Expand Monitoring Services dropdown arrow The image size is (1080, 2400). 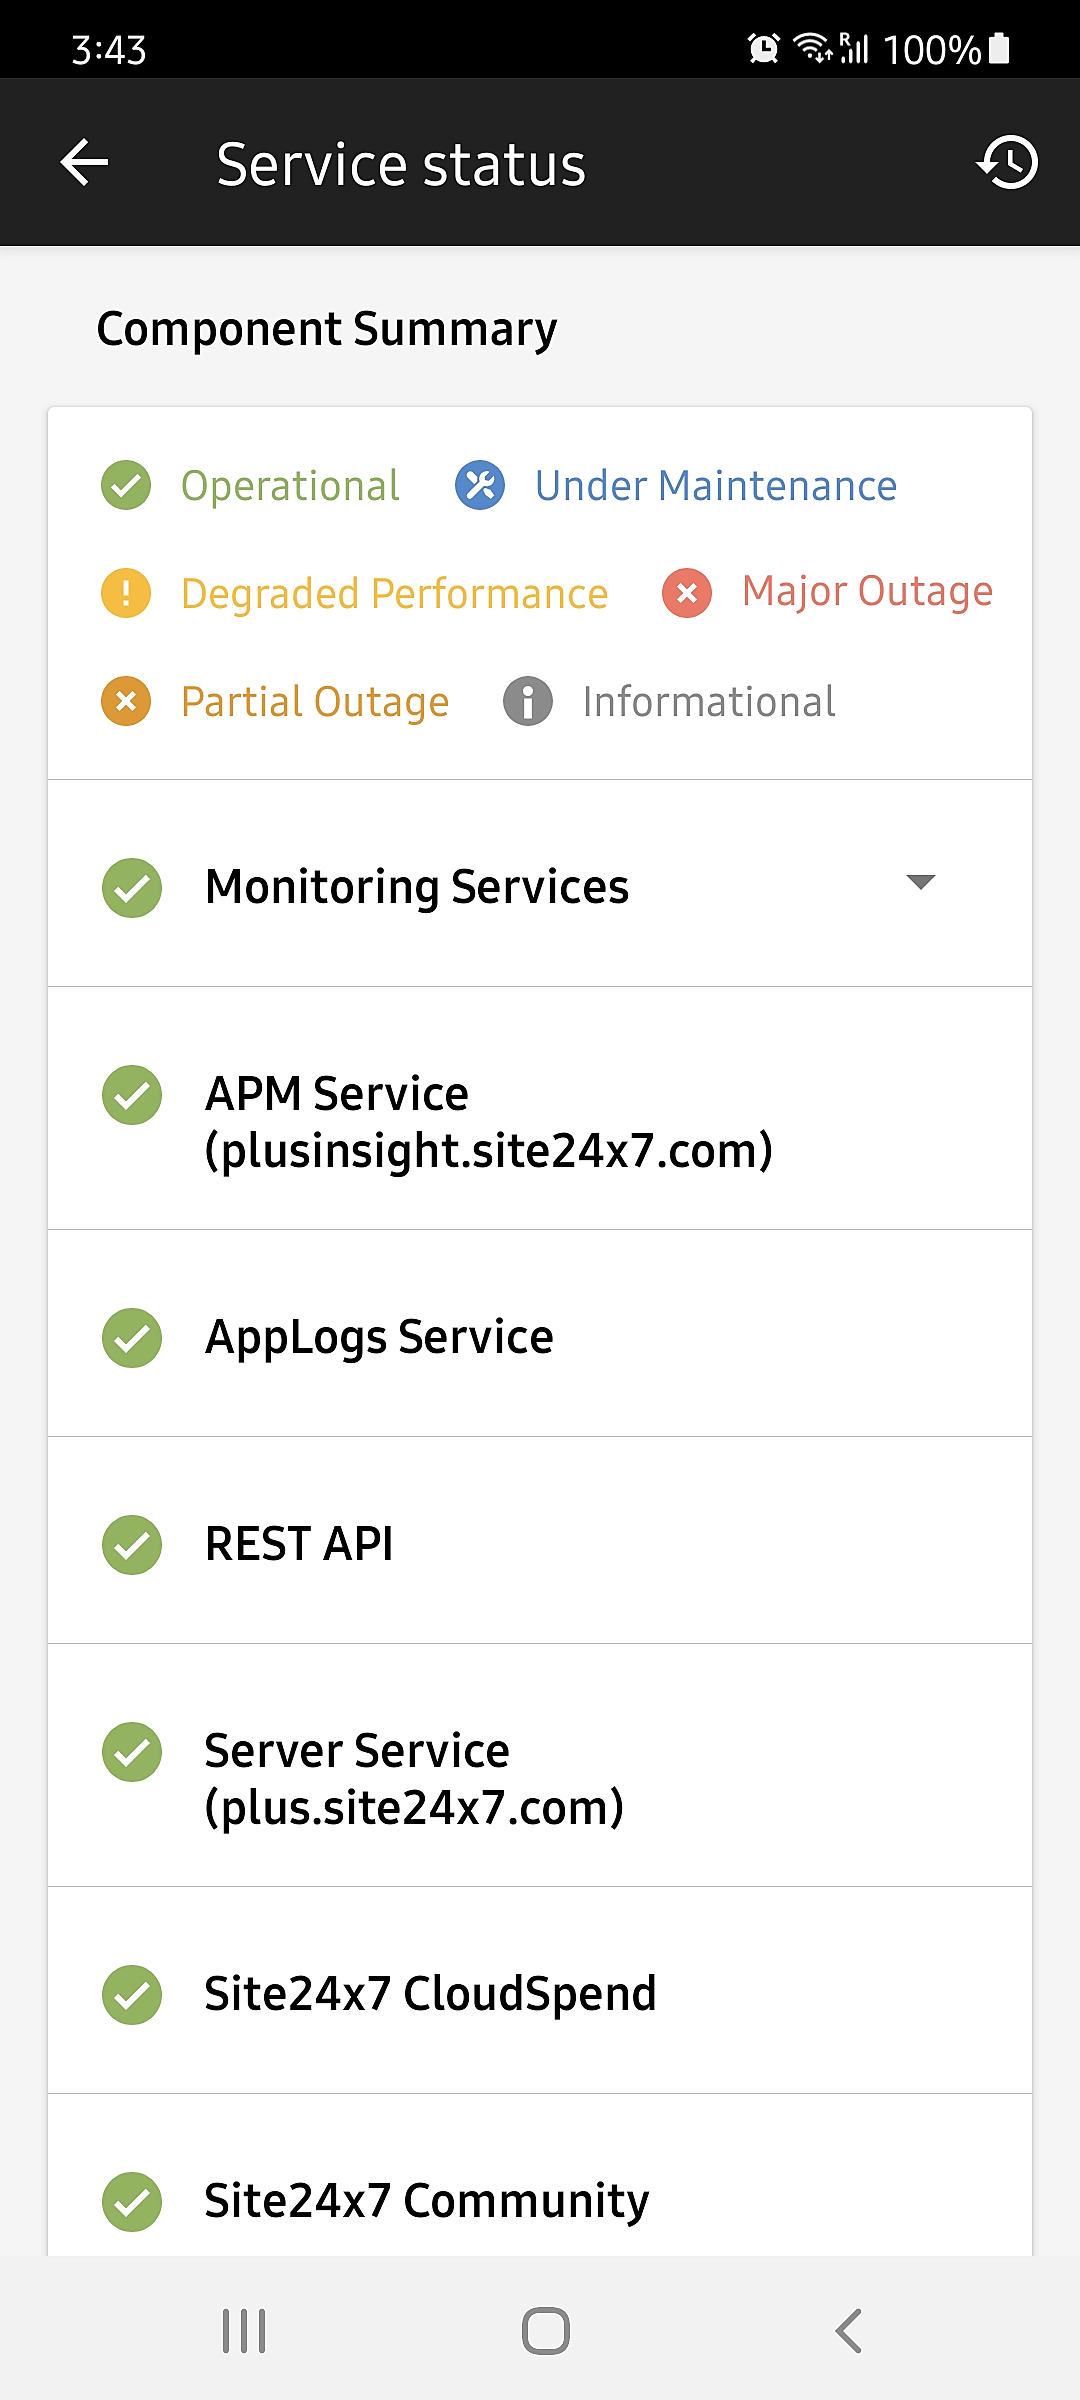click(x=920, y=882)
